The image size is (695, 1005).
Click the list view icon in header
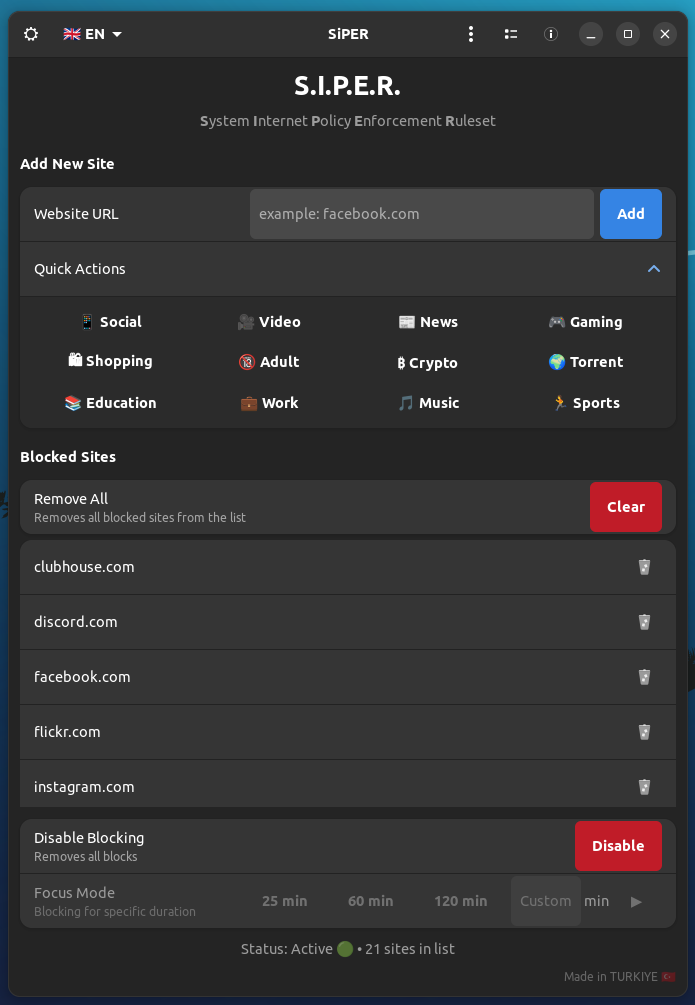tap(511, 34)
